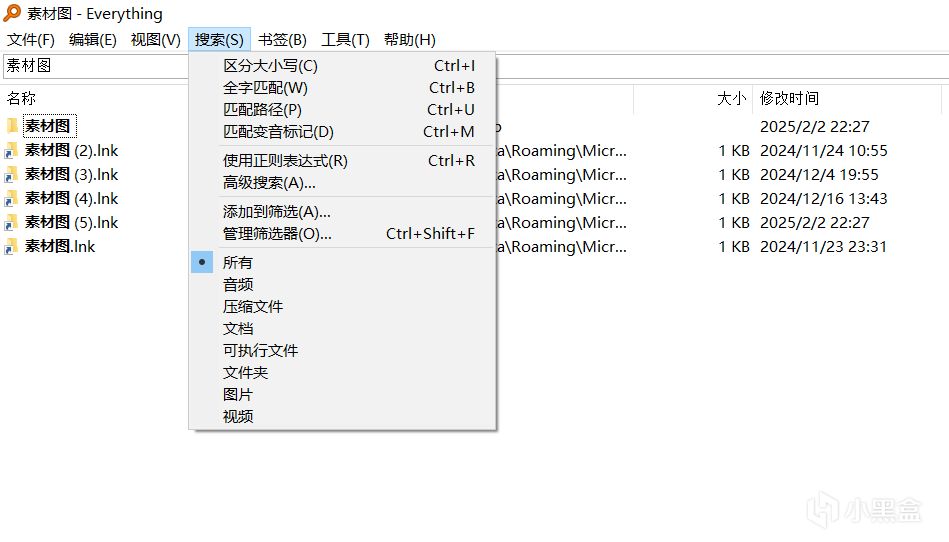Click the Everything magnifier icon in title bar
This screenshot has width=949, height=542.
coord(11,13)
